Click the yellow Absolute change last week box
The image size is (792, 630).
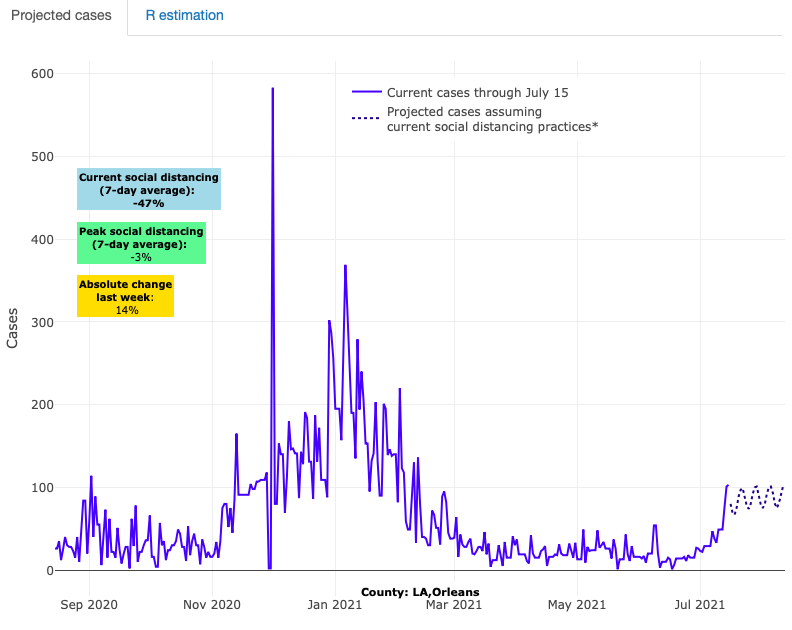point(126,296)
